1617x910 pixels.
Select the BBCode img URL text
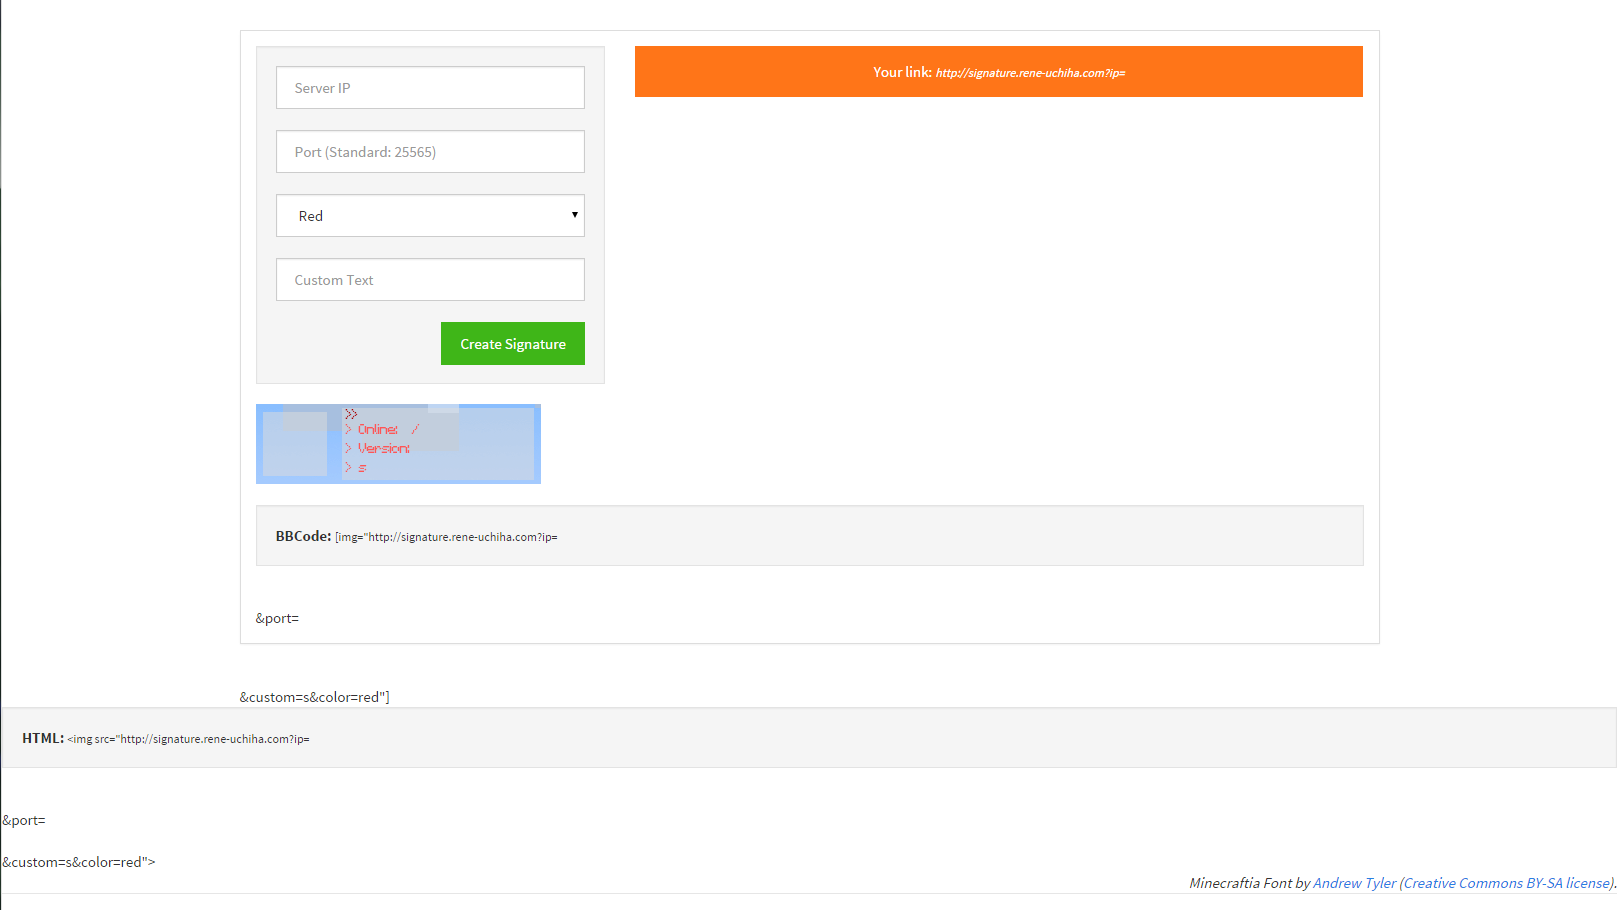pyautogui.click(x=446, y=537)
